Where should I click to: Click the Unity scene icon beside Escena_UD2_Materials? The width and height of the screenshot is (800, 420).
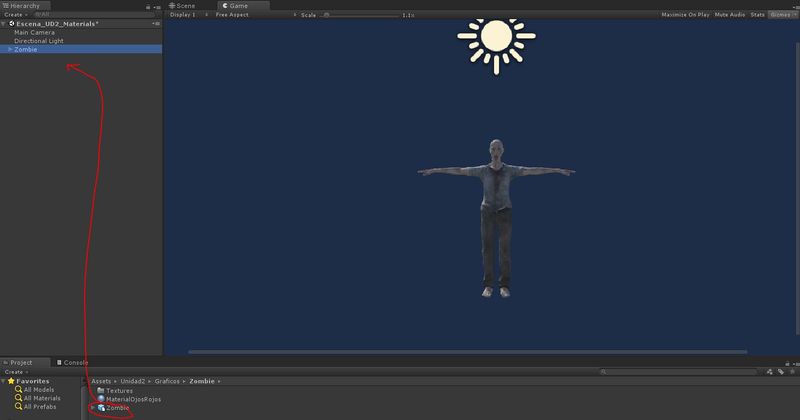coord(11,23)
